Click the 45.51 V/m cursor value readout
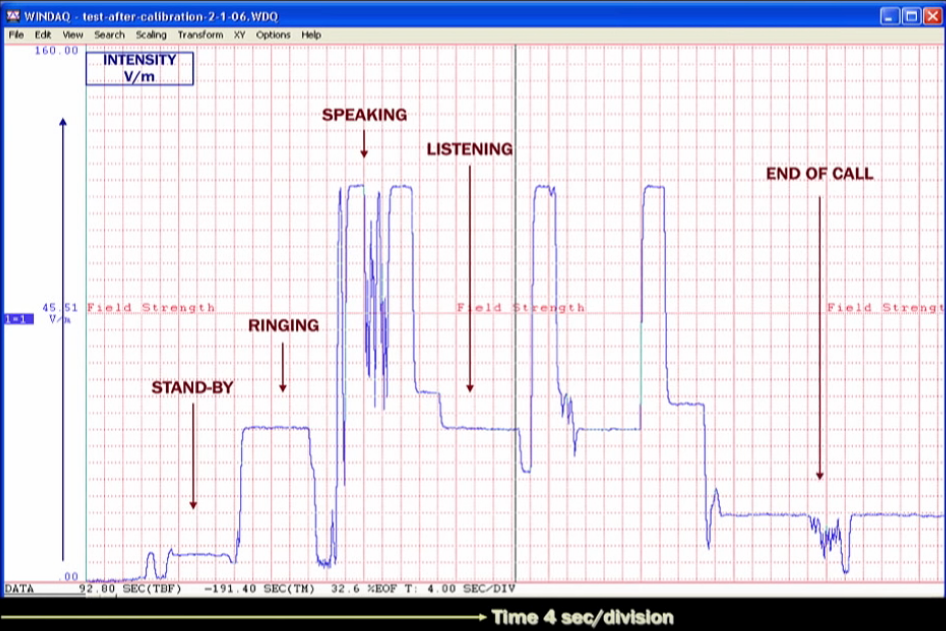 (x=59, y=309)
